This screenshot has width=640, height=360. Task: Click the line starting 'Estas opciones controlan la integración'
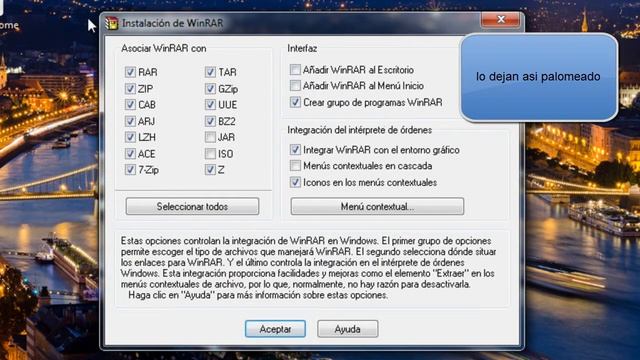pos(306,241)
